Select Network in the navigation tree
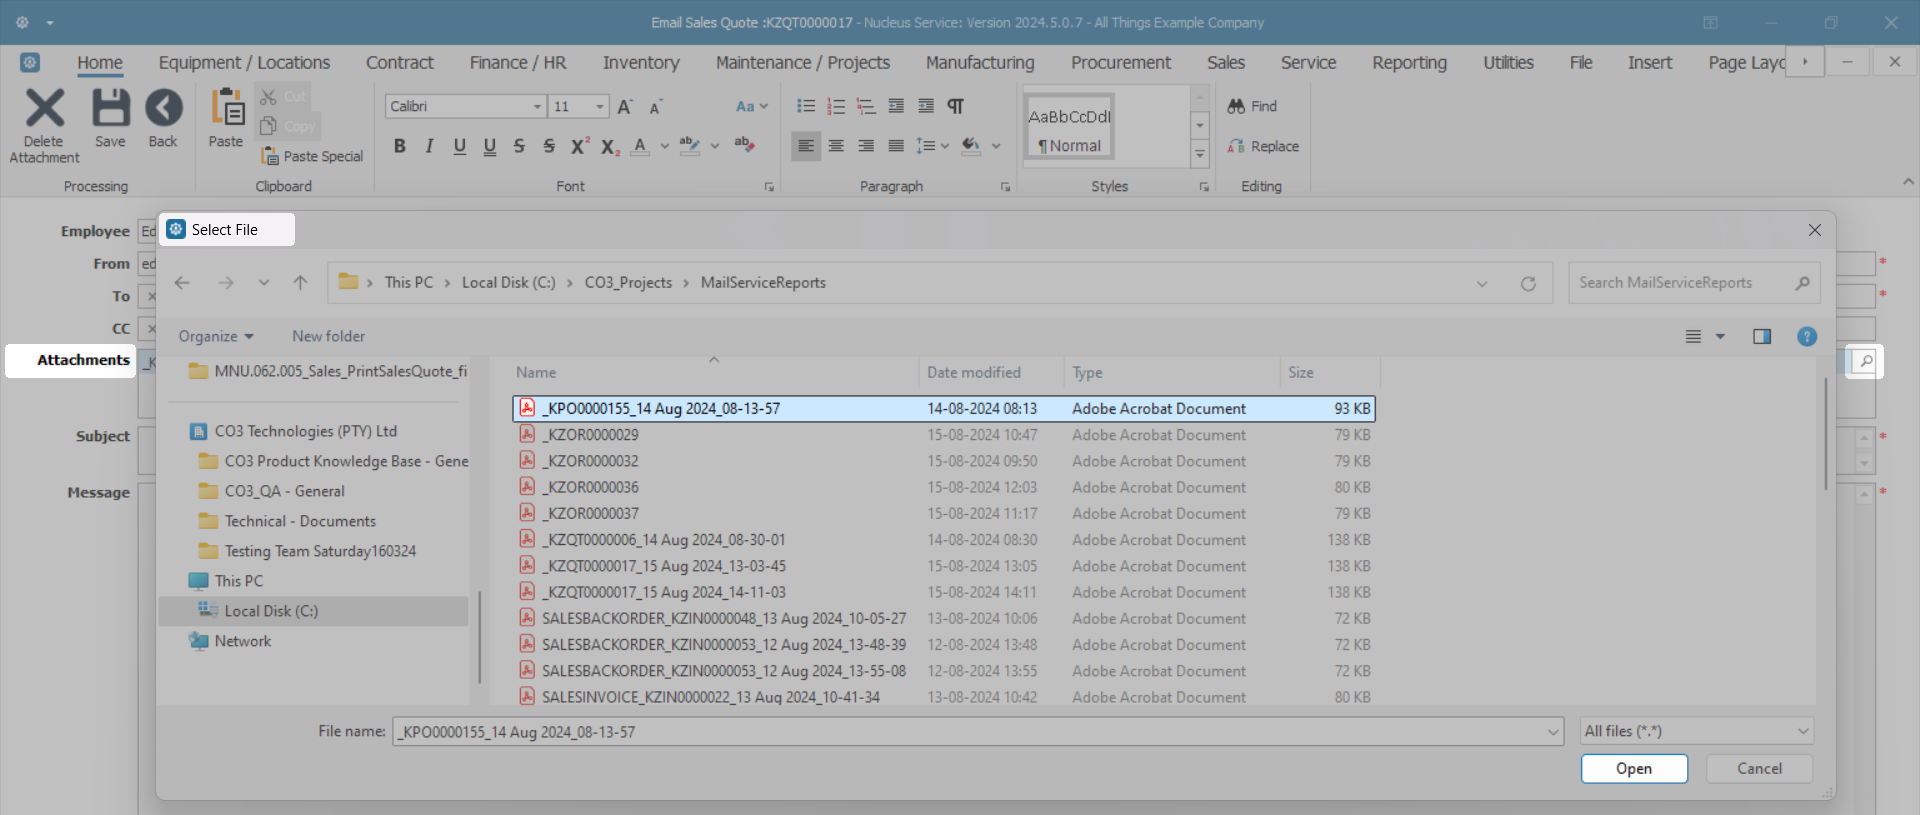Image resolution: width=1920 pixels, height=815 pixels. click(x=242, y=641)
